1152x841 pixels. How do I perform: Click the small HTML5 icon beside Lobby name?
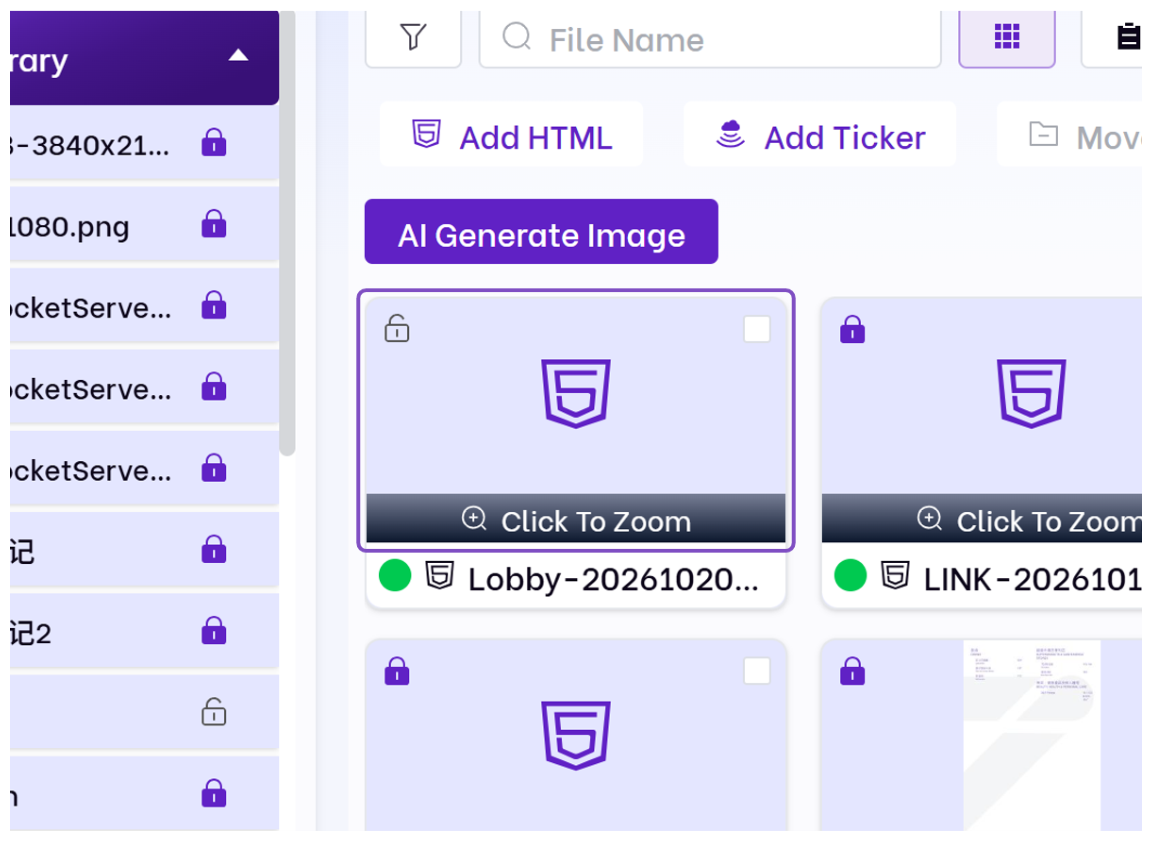(439, 576)
